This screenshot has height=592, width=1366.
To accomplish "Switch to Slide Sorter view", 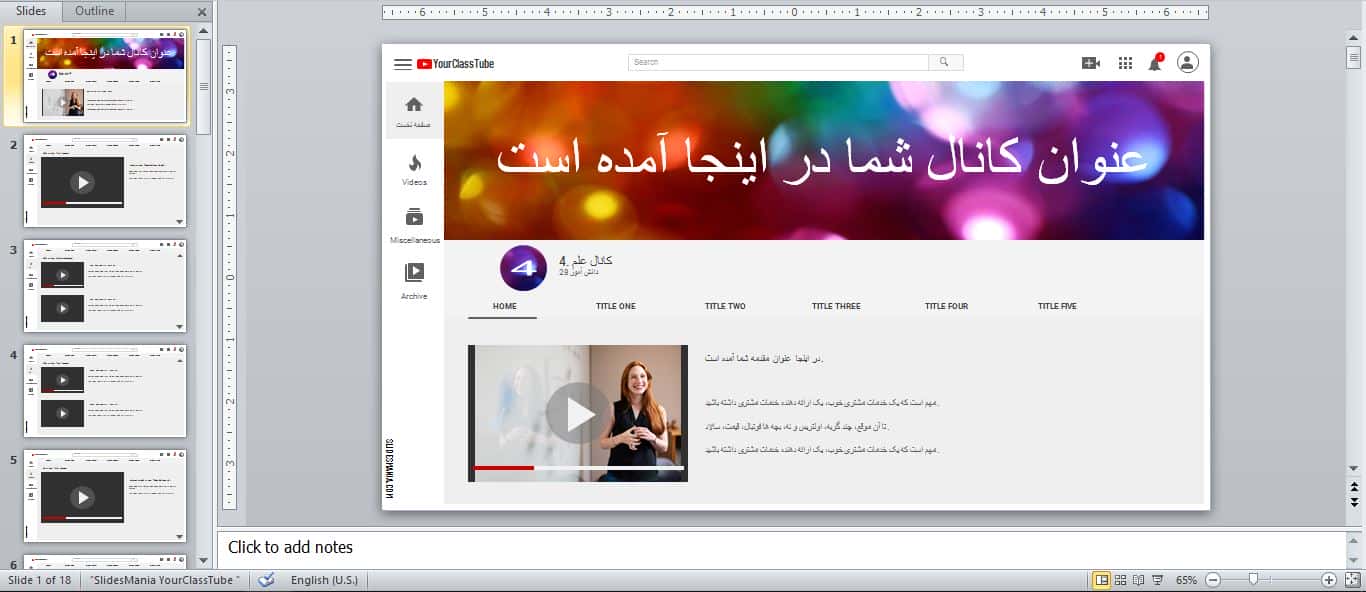I will click(x=1120, y=580).
